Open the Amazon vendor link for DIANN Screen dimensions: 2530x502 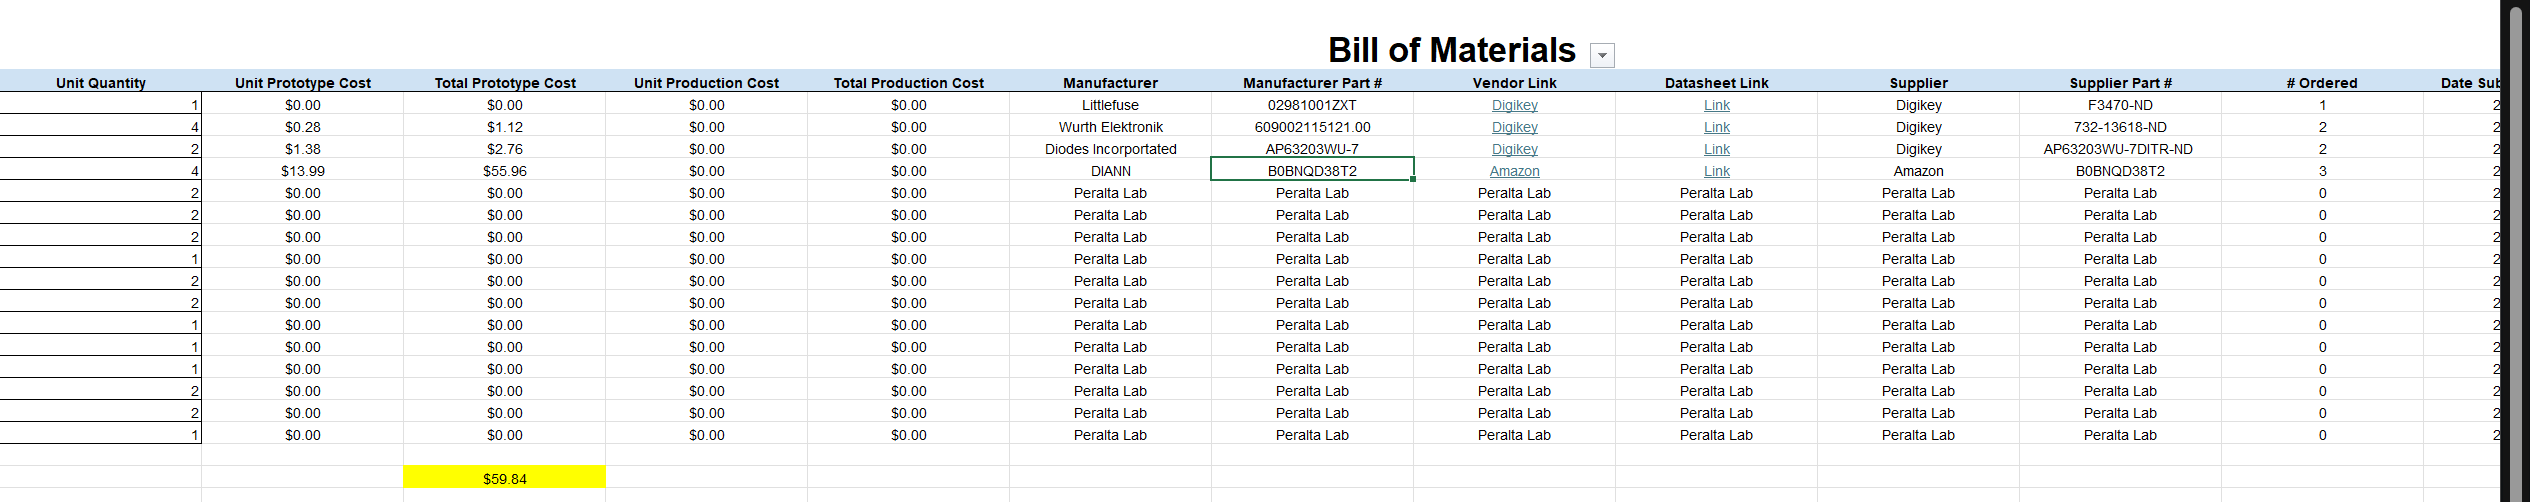point(1514,171)
